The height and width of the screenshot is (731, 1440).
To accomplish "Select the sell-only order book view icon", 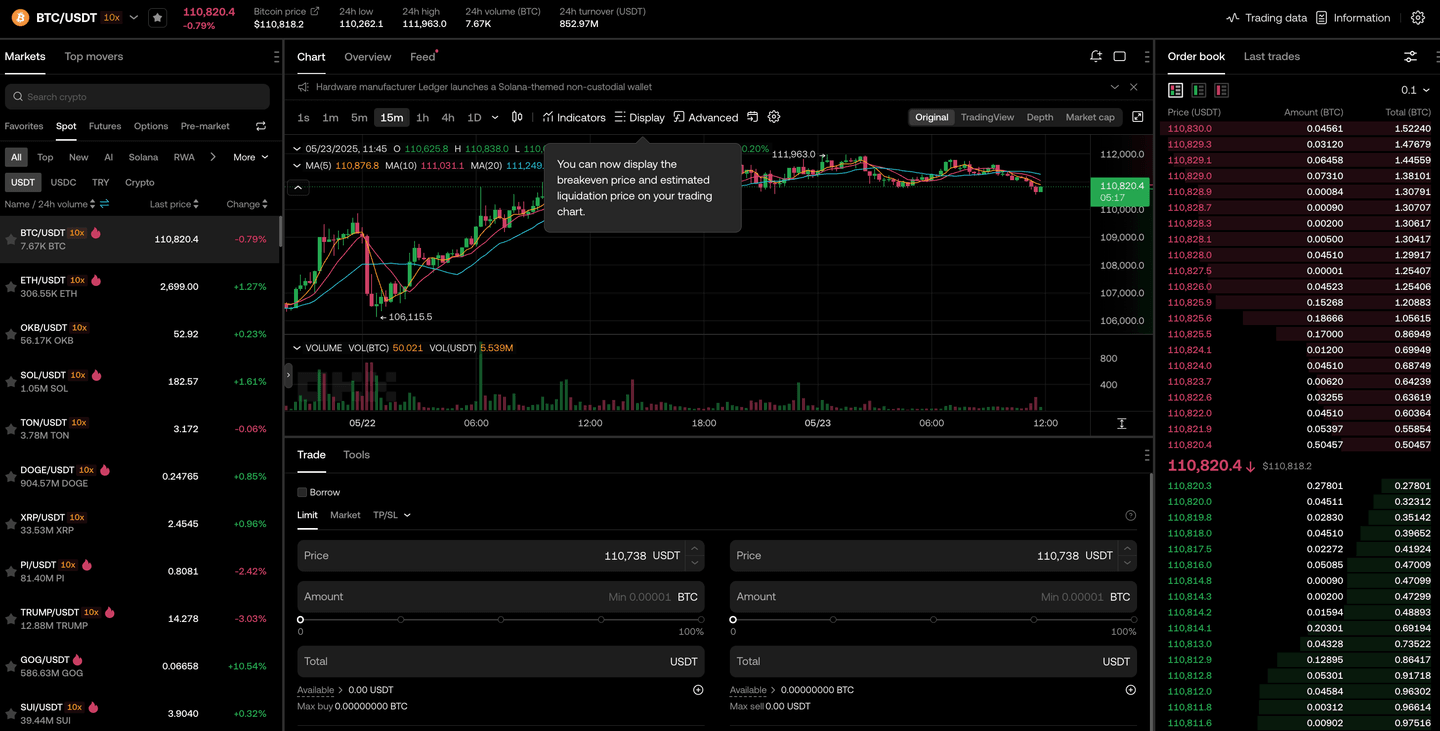I will pyautogui.click(x=1222, y=90).
